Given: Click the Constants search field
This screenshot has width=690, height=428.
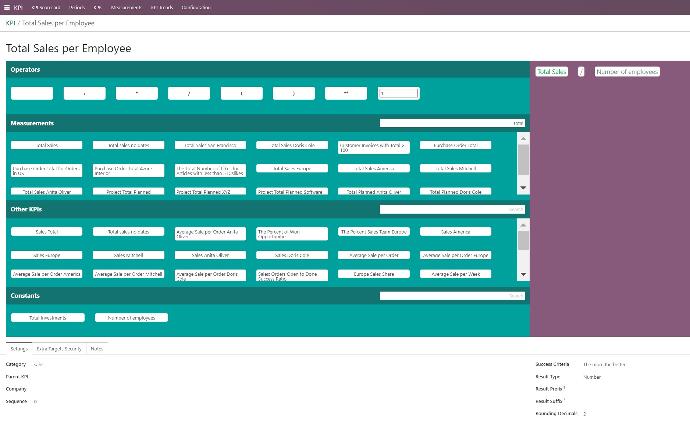Looking at the screenshot, I should 452,296.
